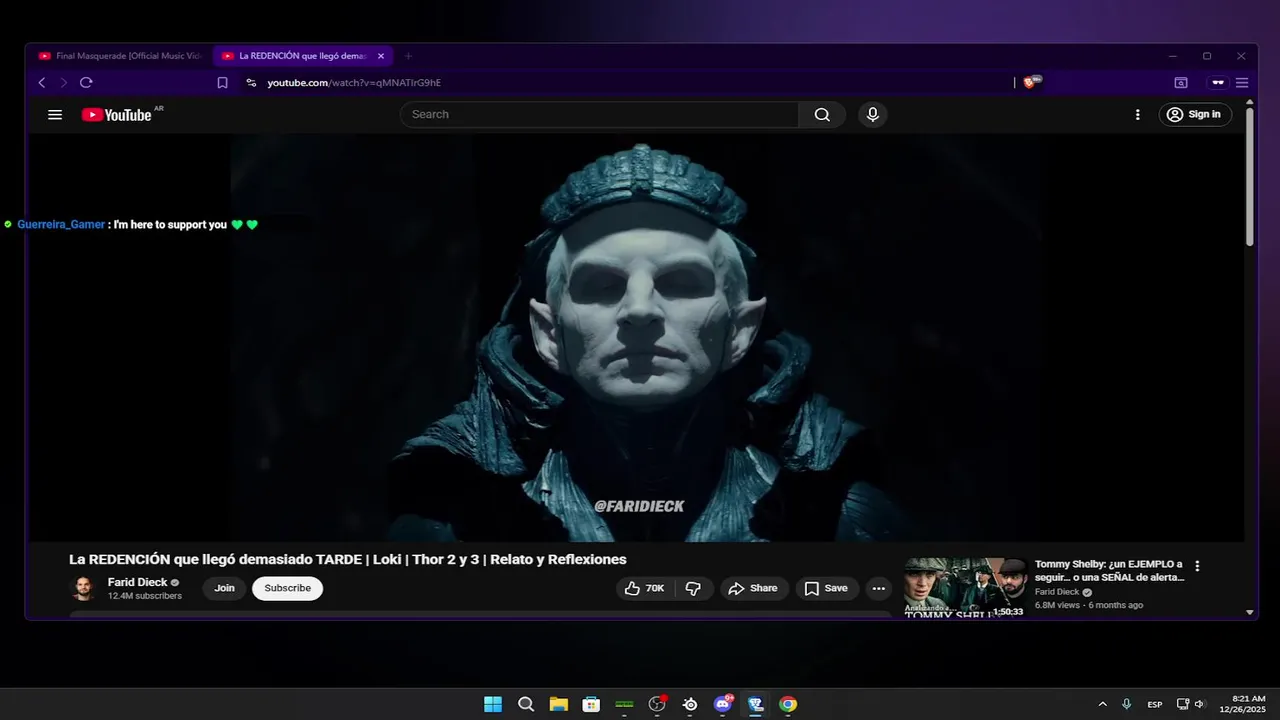The image size is (1280, 720).
Task: Dislike the video
Action: pyautogui.click(x=693, y=588)
